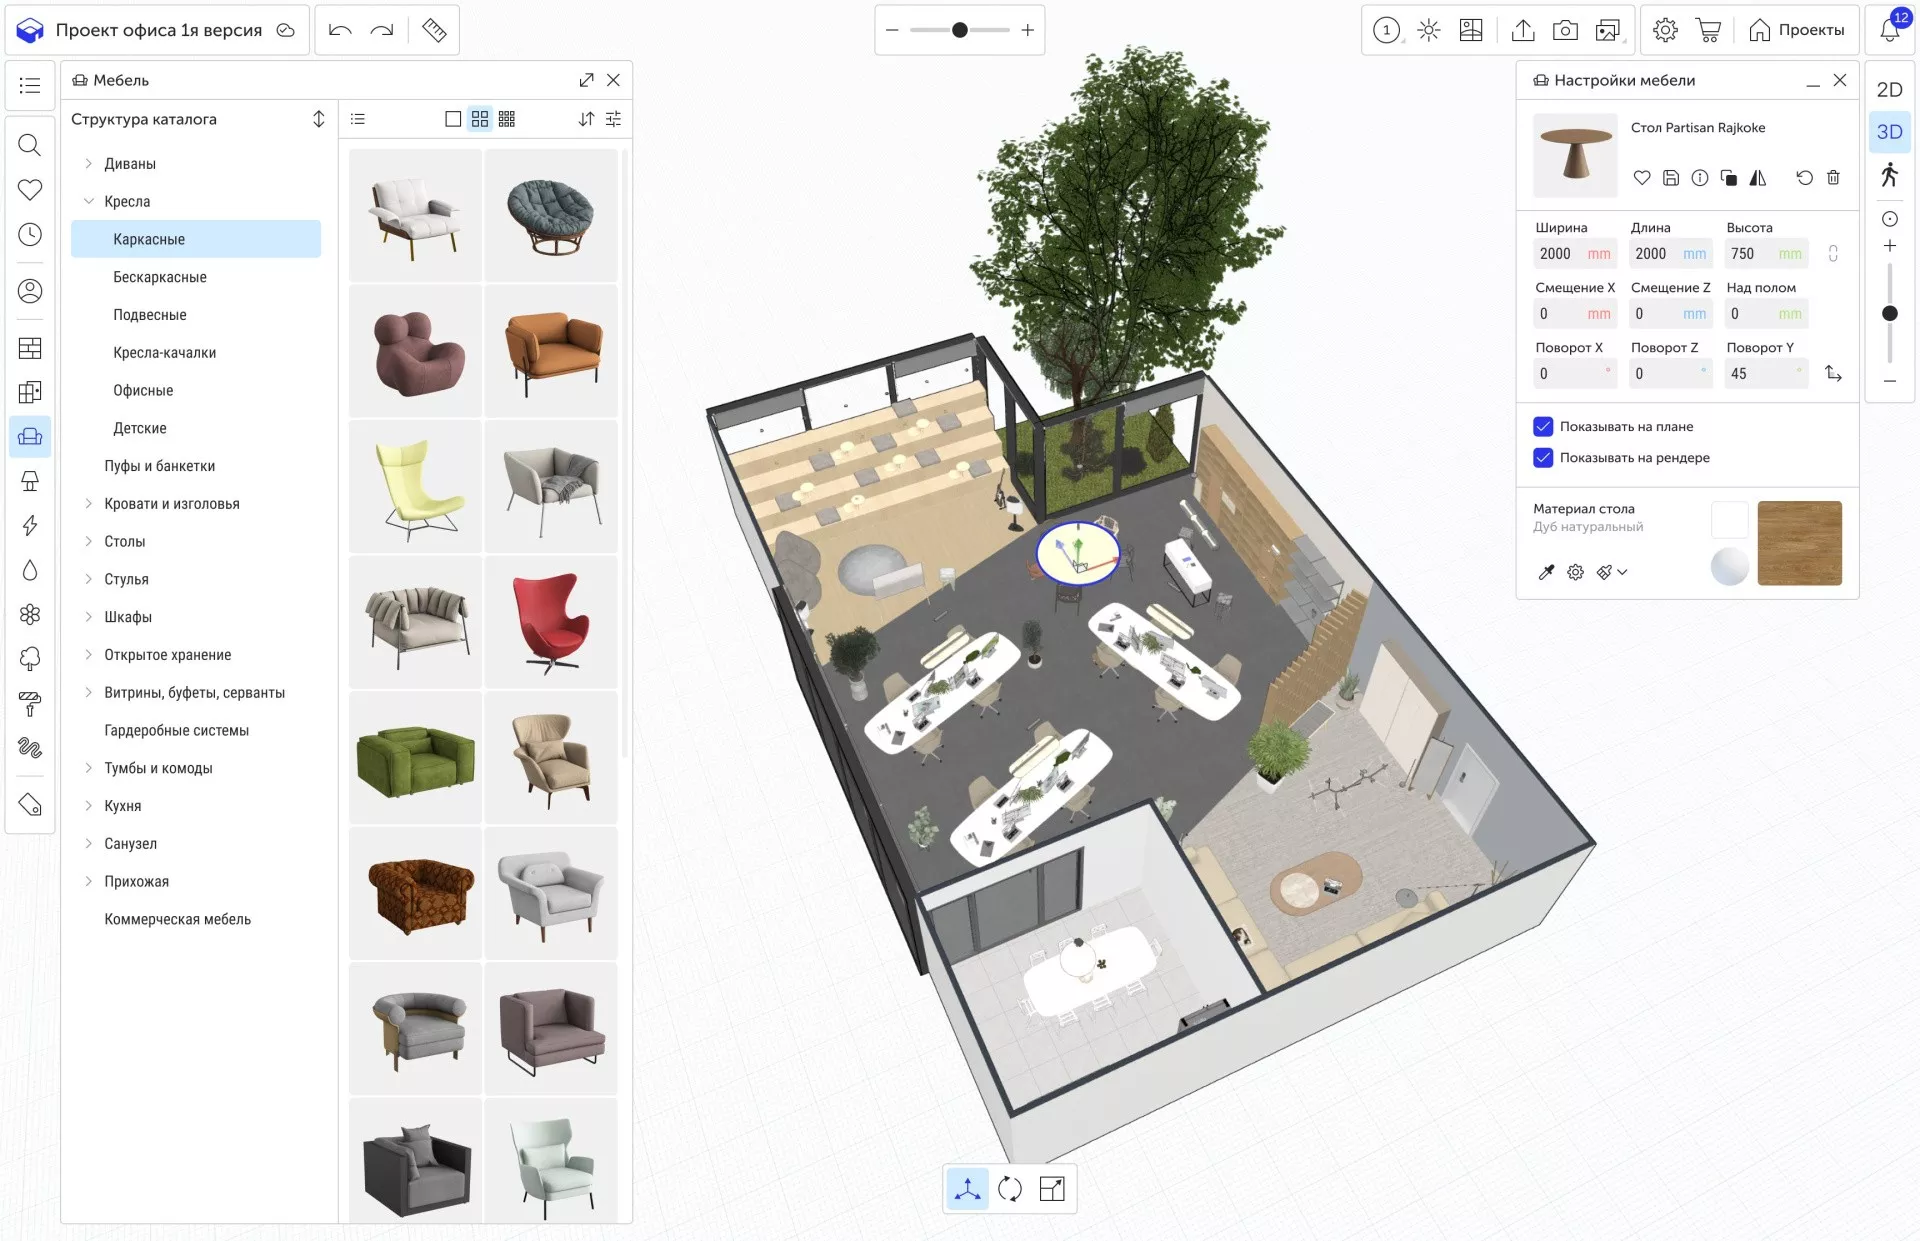Uncheck "Показывать на рендере" checkbox
This screenshot has height=1241, width=1920.
1543,457
